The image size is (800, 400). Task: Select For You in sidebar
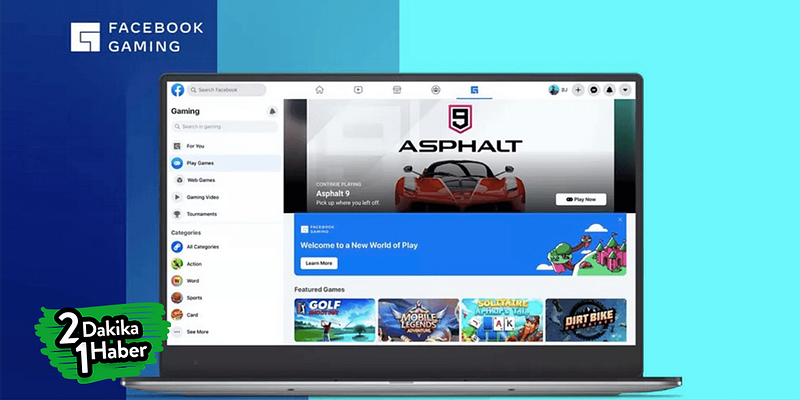click(x=225, y=146)
